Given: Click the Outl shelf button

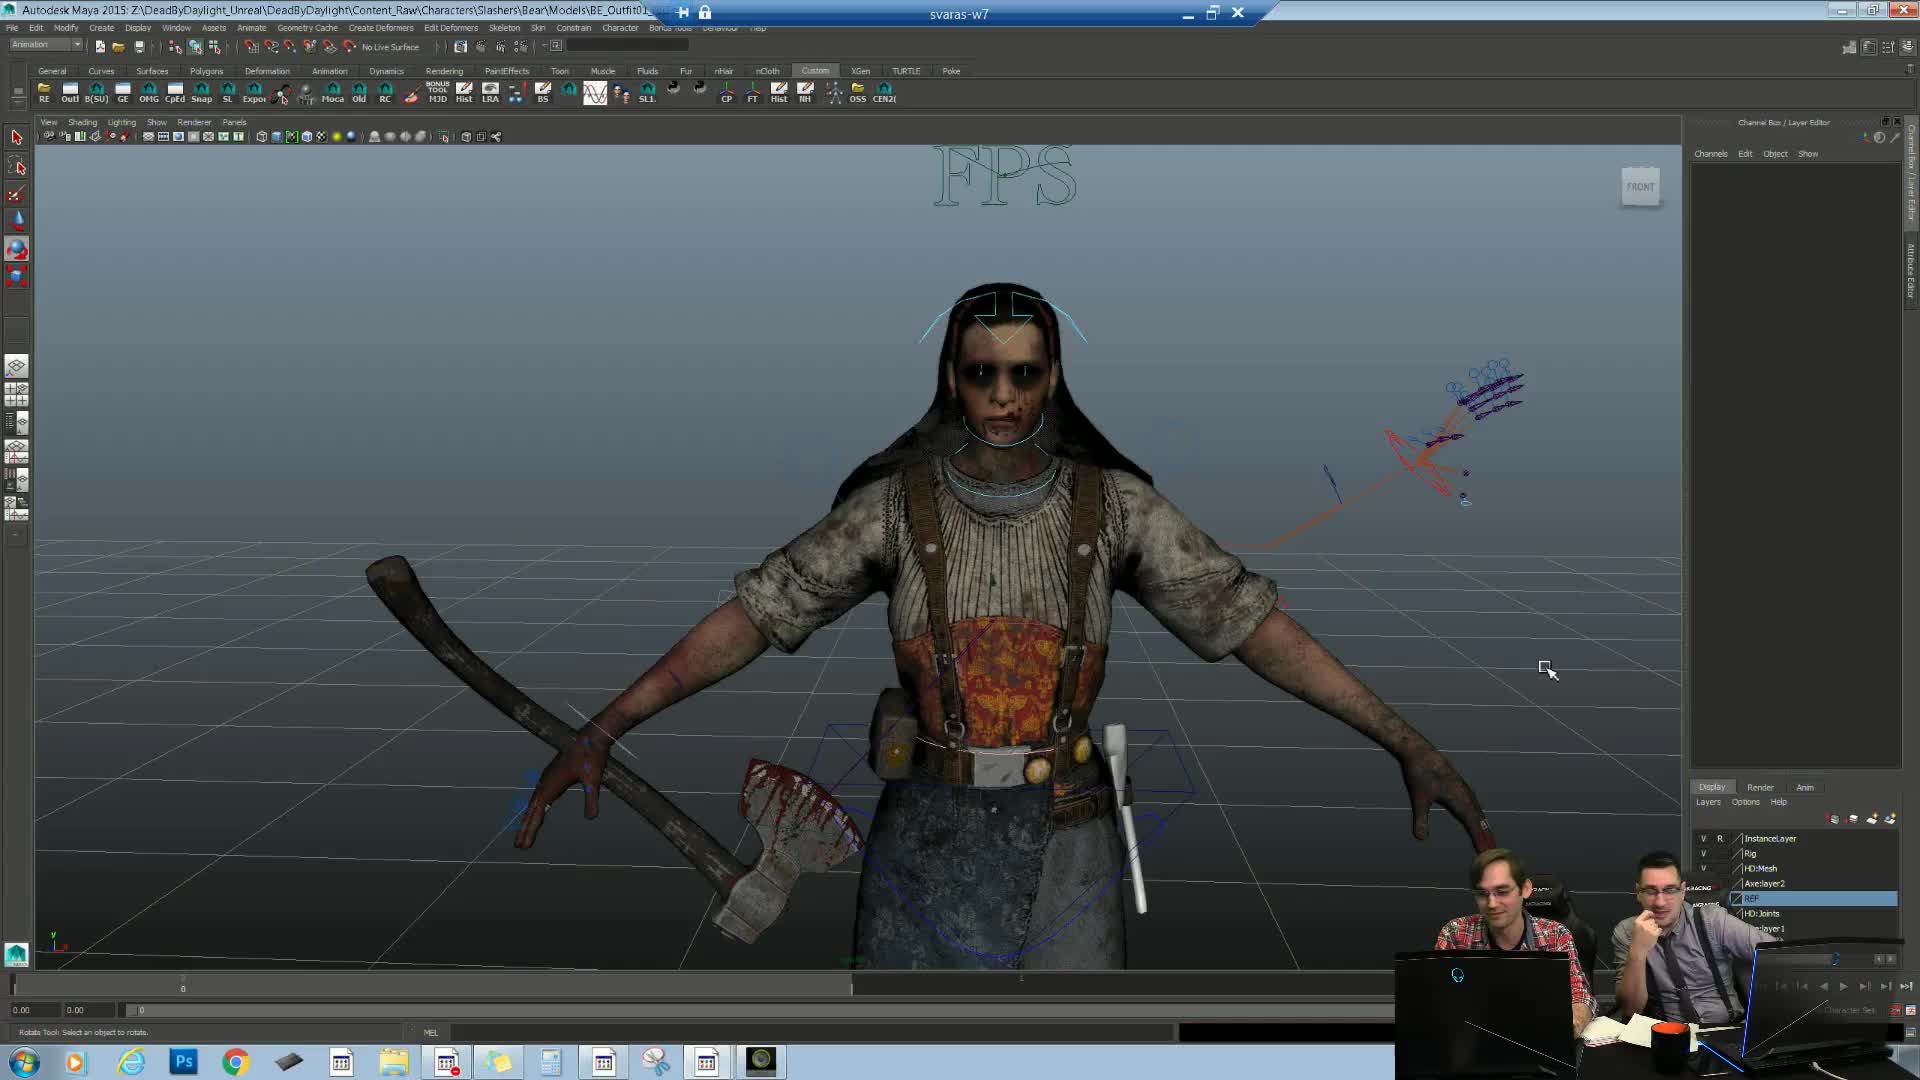Looking at the screenshot, I should click(70, 93).
